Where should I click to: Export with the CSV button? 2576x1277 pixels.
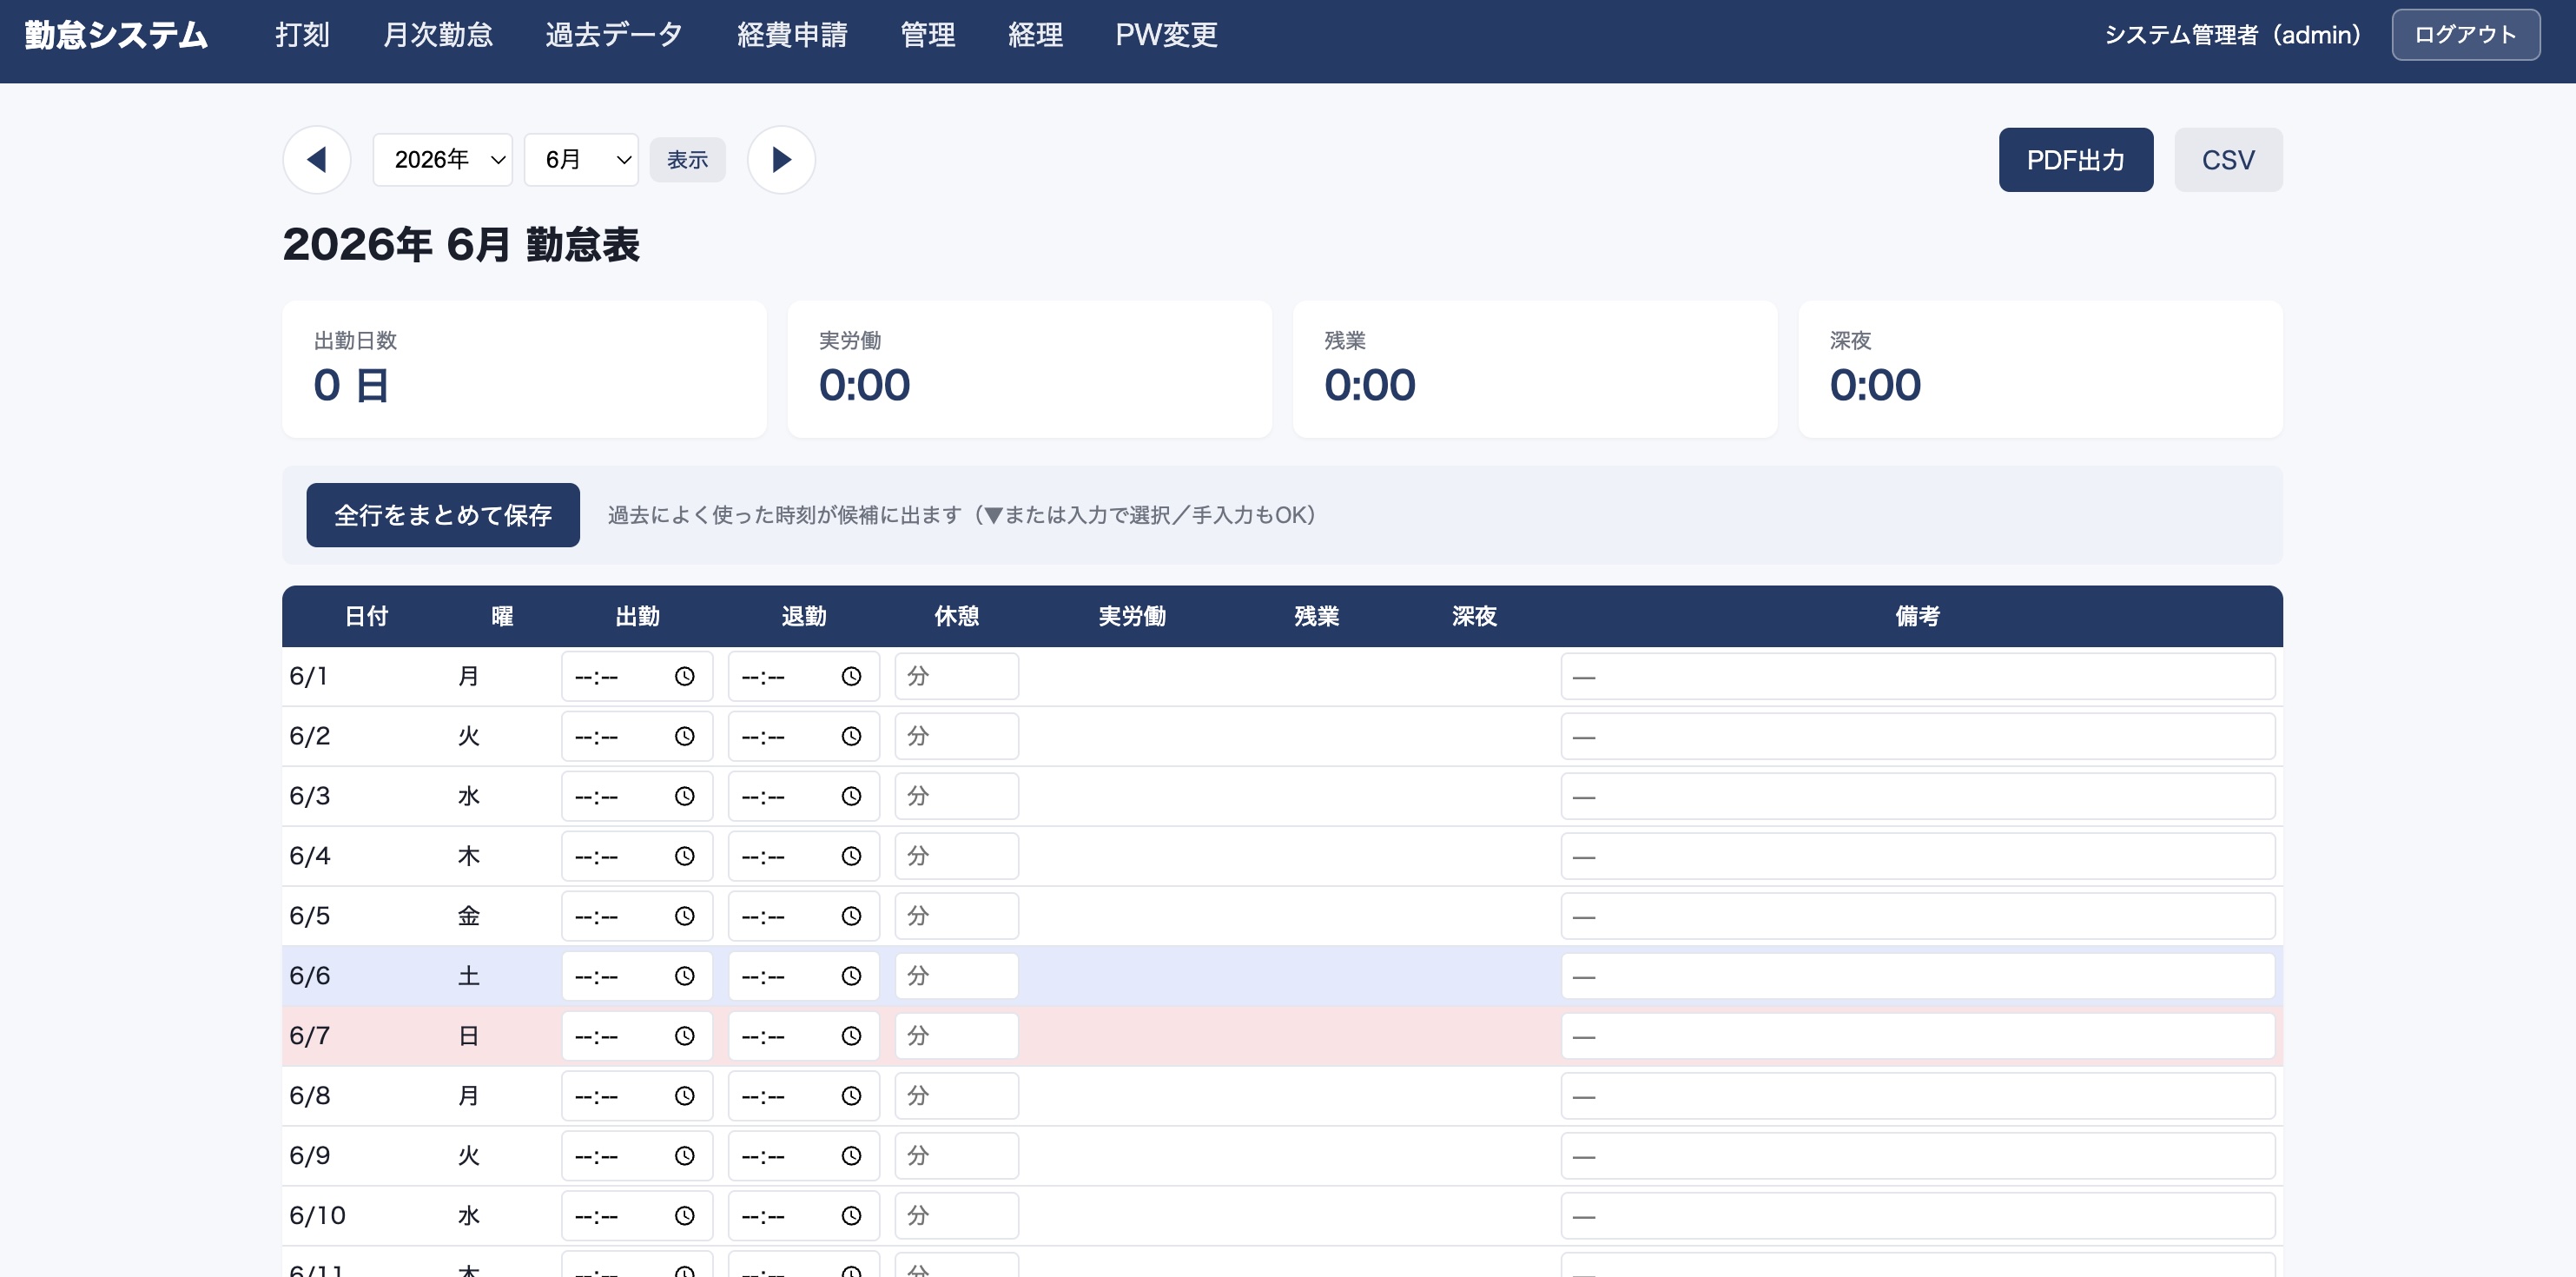[2228, 160]
